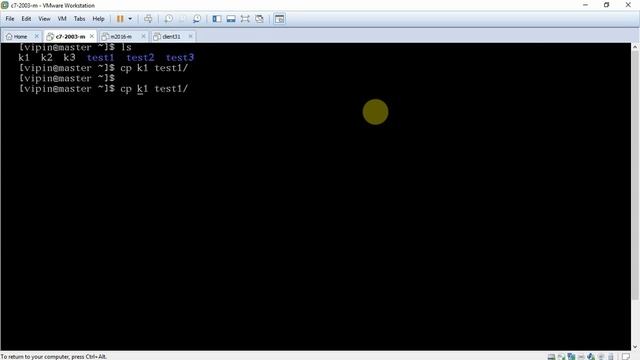Click scrollbar up arrow of console
The height and width of the screenshot is (360, 640).
pyautogui.click(x=635, y=47)
